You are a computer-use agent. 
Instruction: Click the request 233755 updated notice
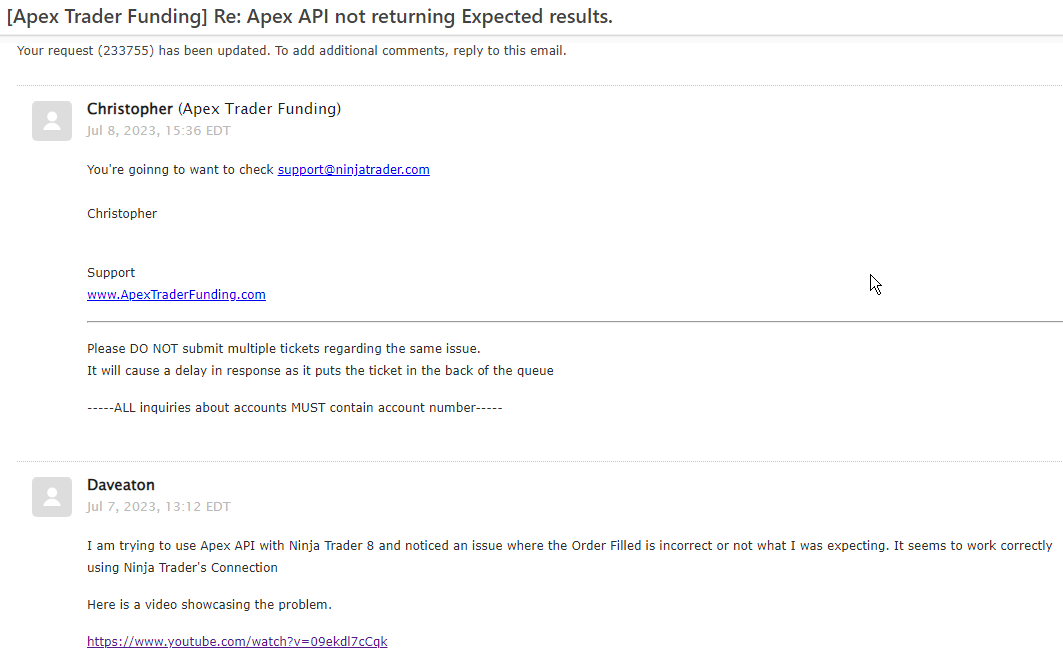tap(292, 51)
